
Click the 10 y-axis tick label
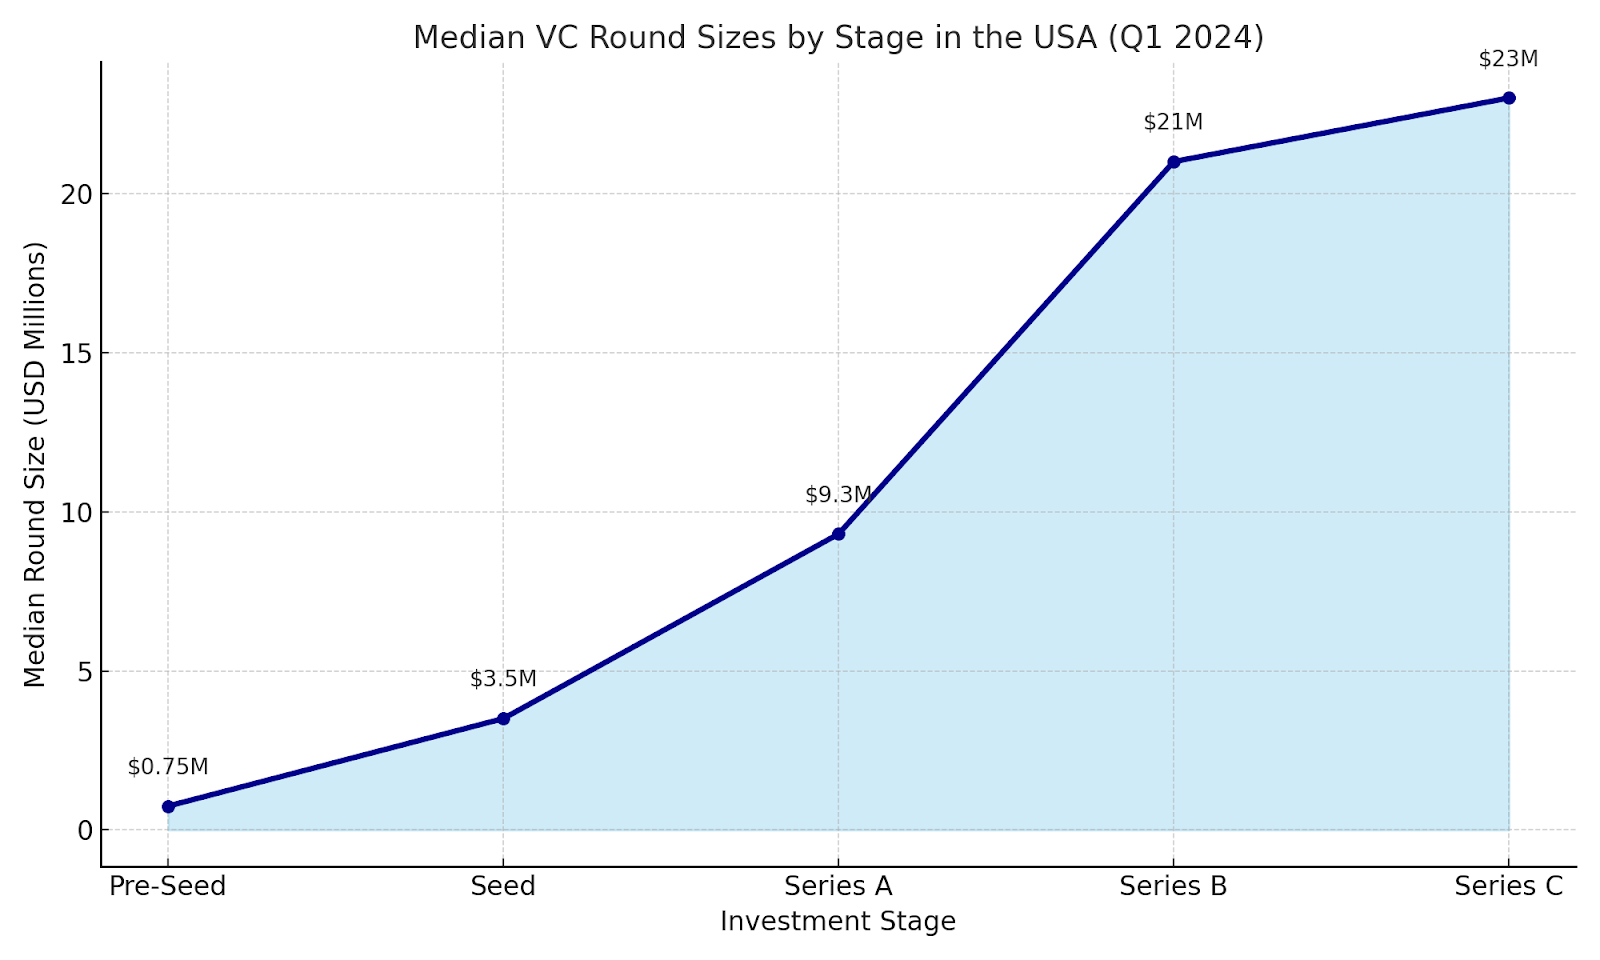point(77,513)
